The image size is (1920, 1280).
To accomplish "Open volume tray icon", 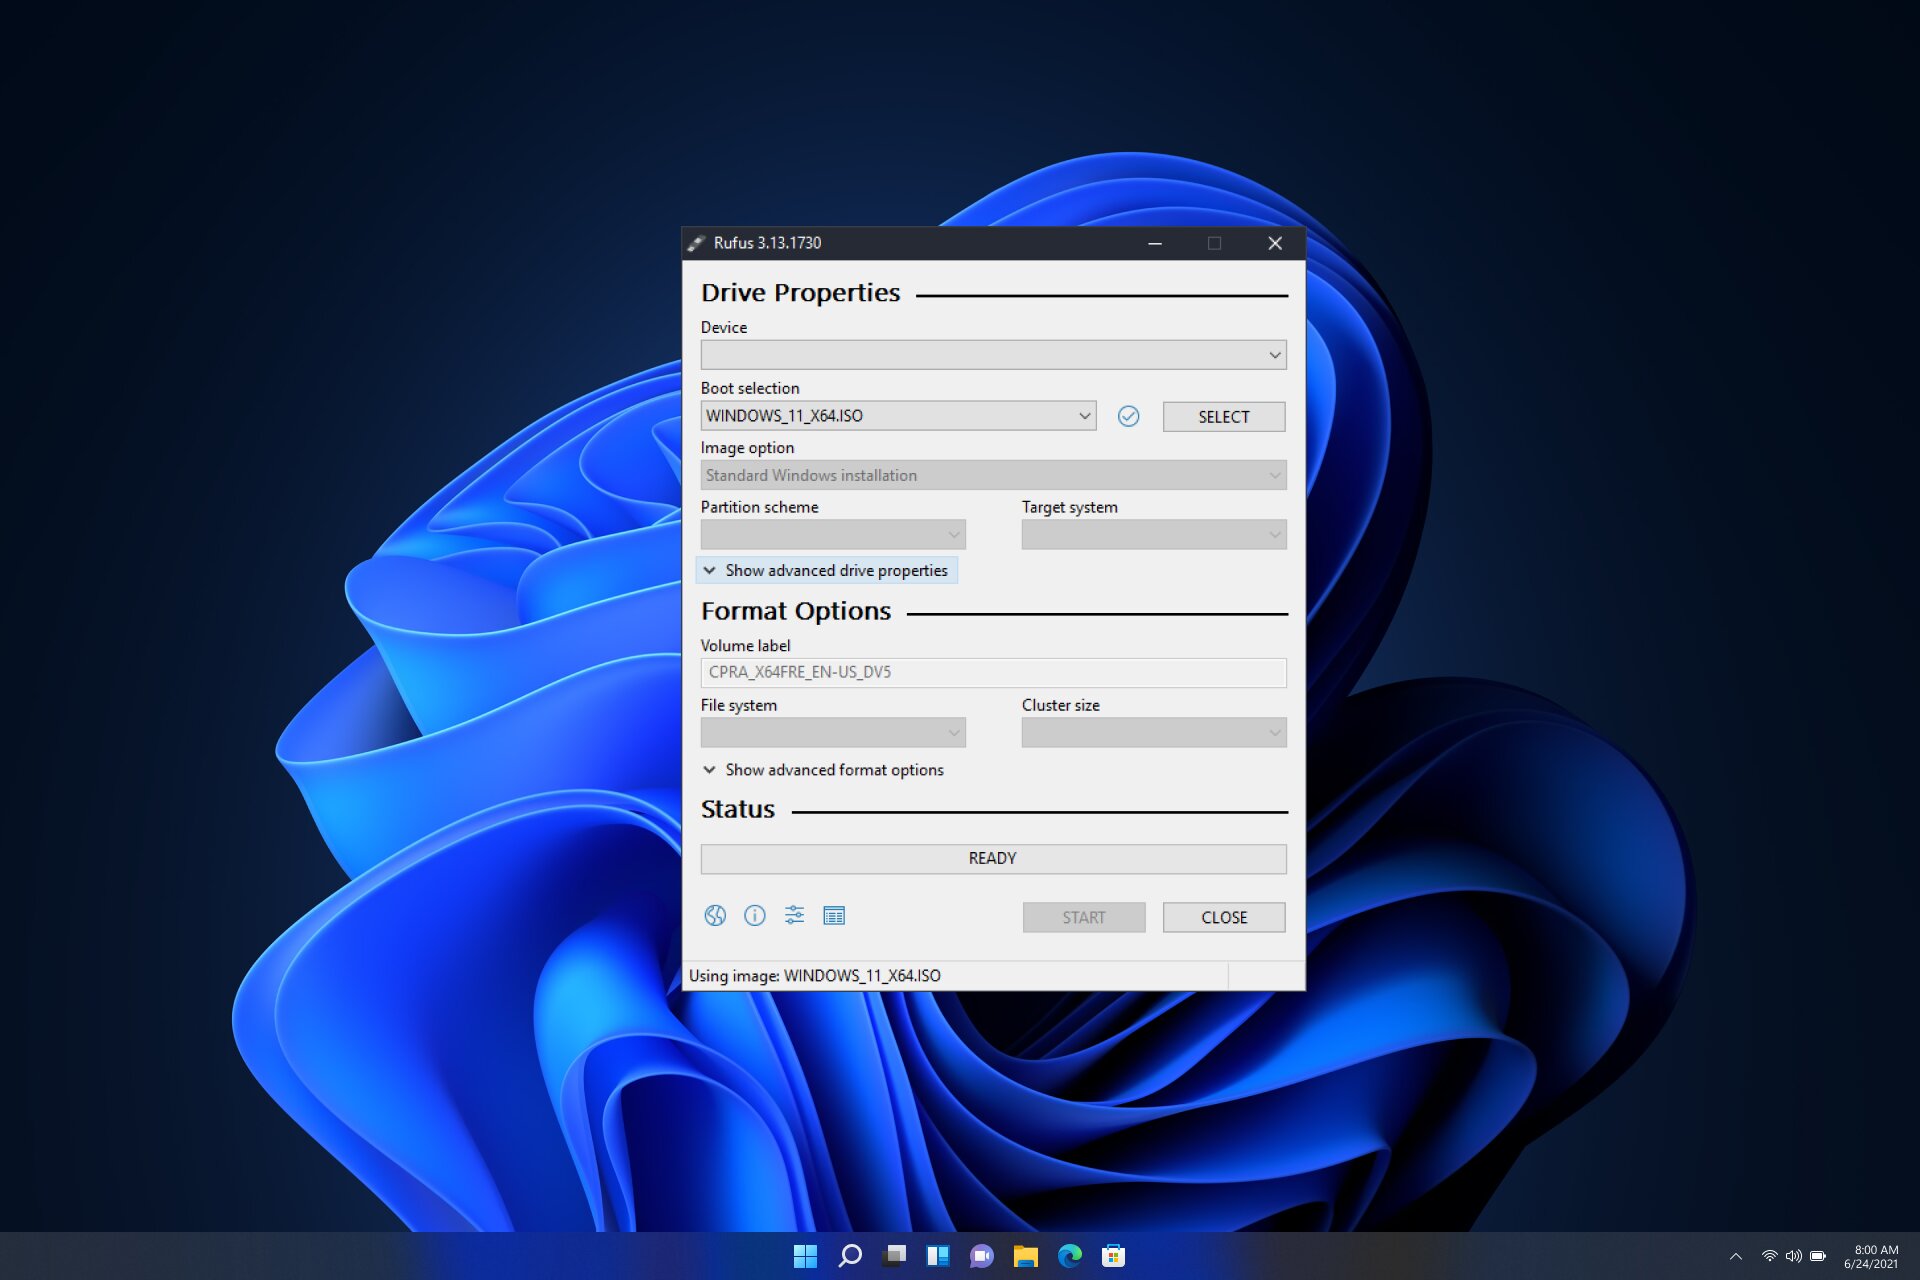I will tap(1794, 1256).
